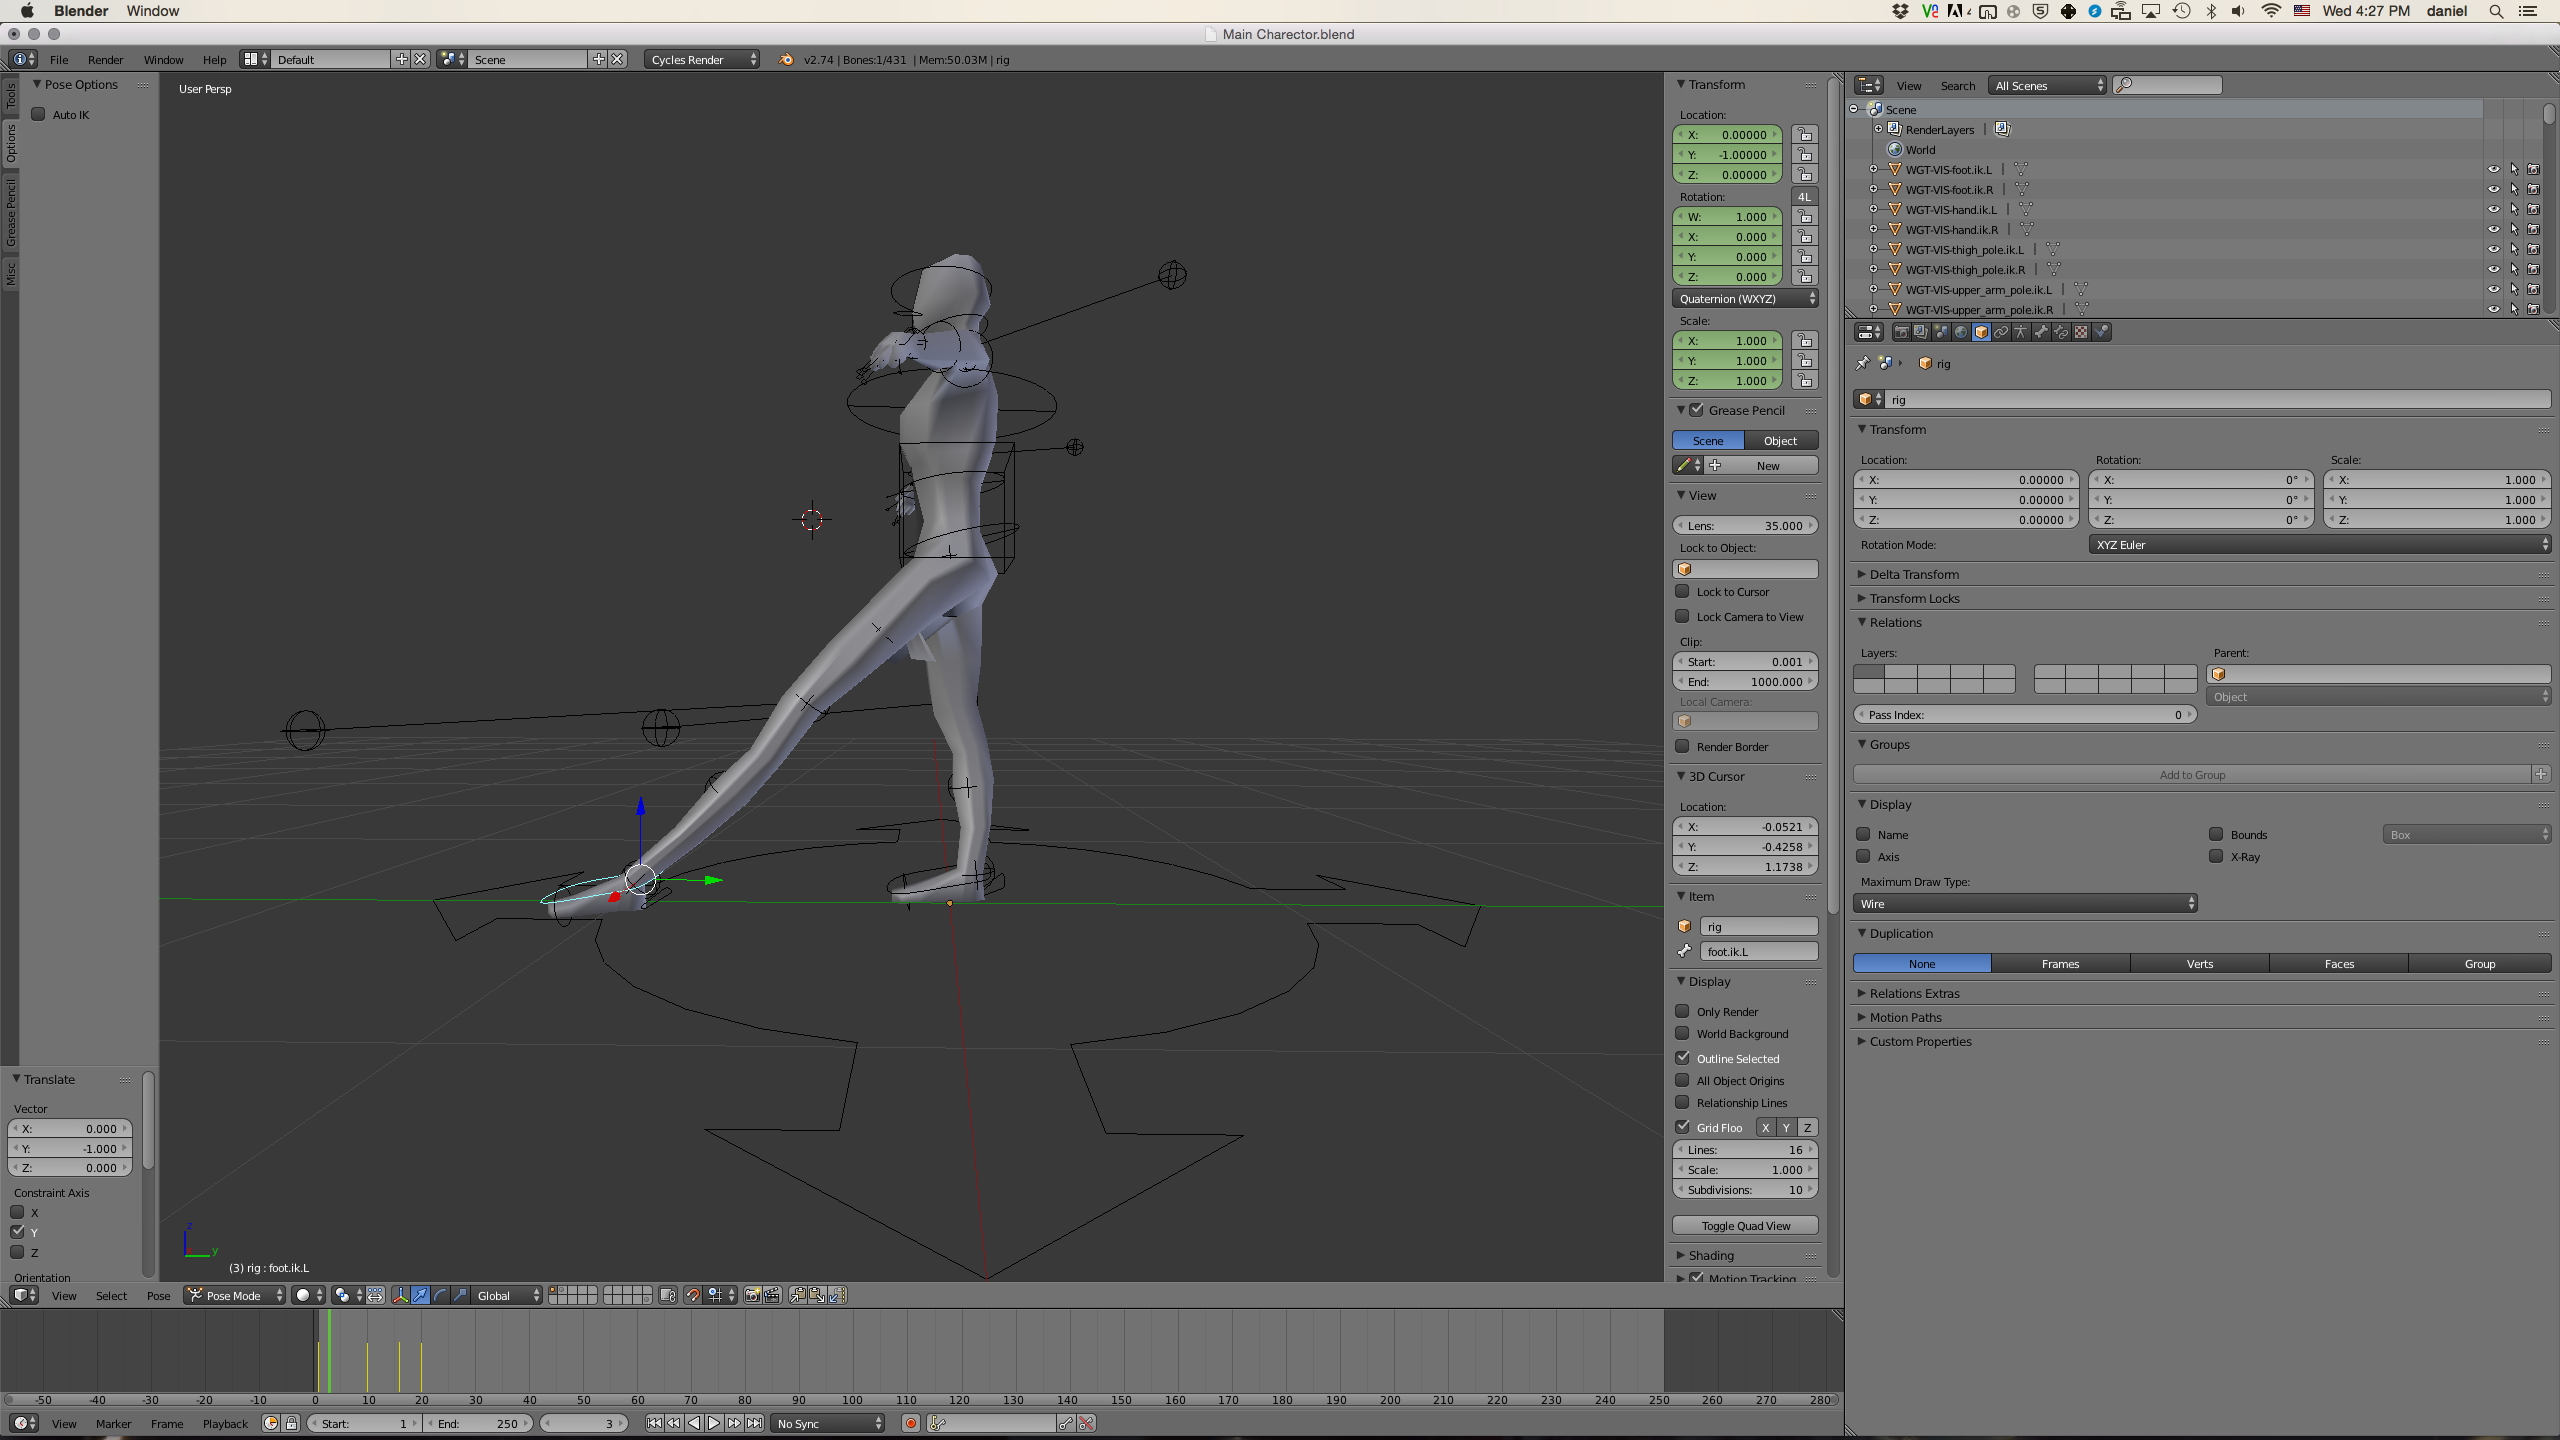Enable Render Border checkbox

(1683, 746)
